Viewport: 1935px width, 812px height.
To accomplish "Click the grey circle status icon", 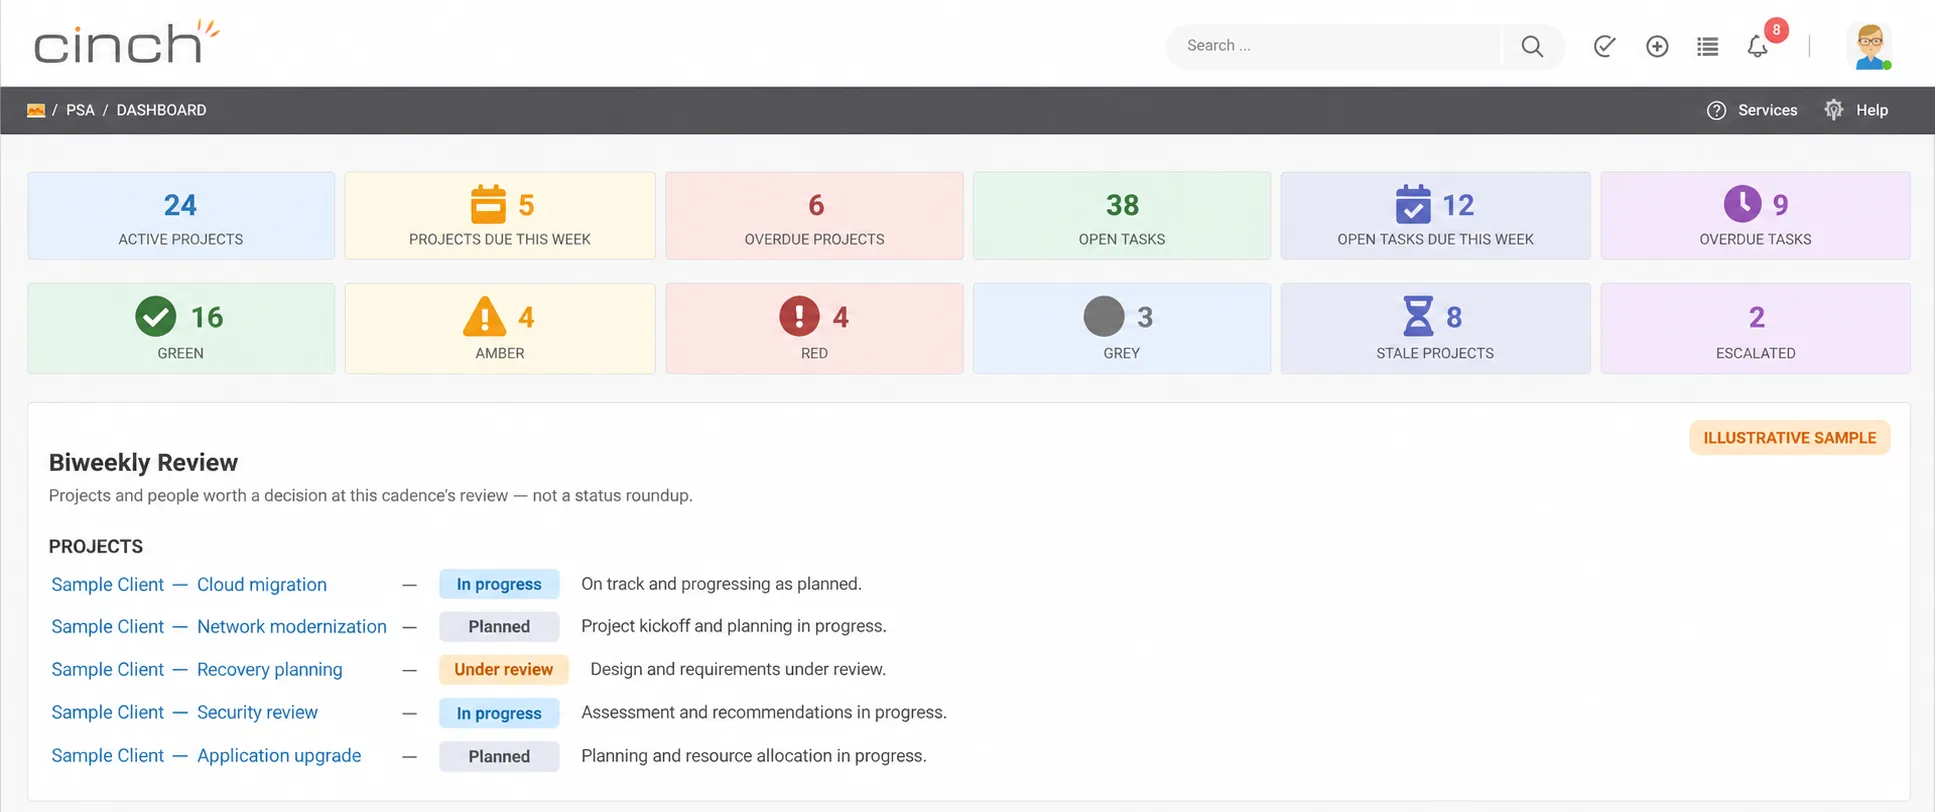I will (x=1104, y=317).
